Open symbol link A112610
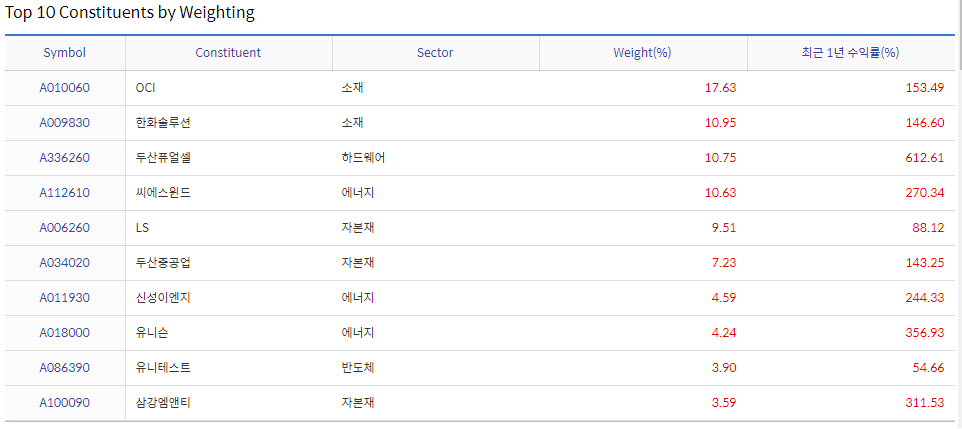This screenshot has height=429, width=962. (x=64, y=193)
